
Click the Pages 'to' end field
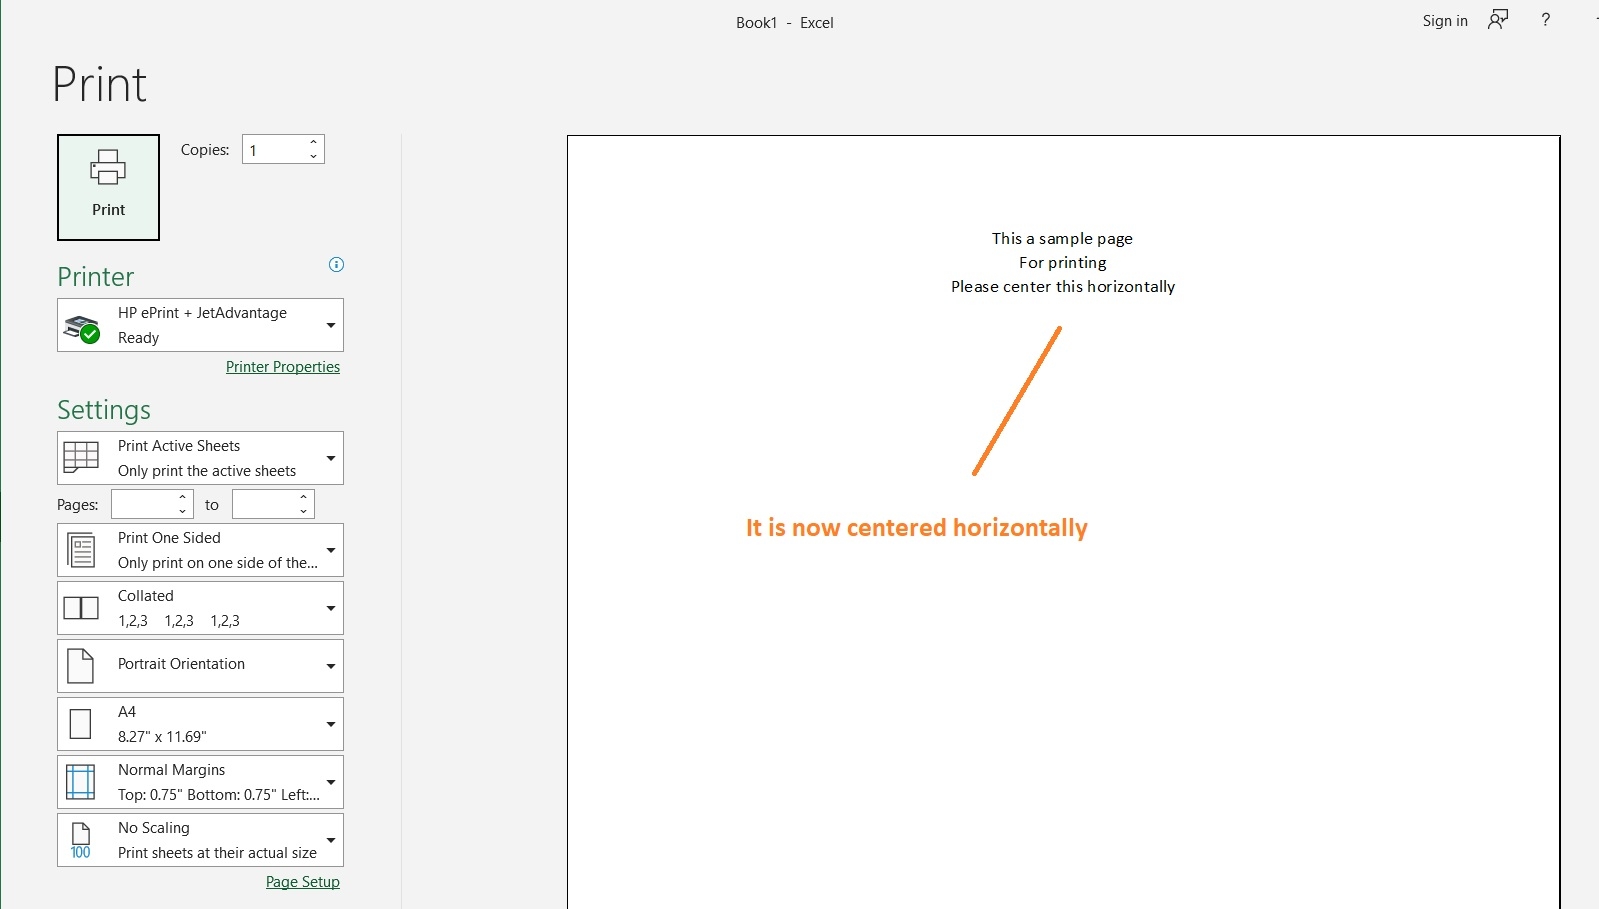pyautogui.click(x=263, y=505)
